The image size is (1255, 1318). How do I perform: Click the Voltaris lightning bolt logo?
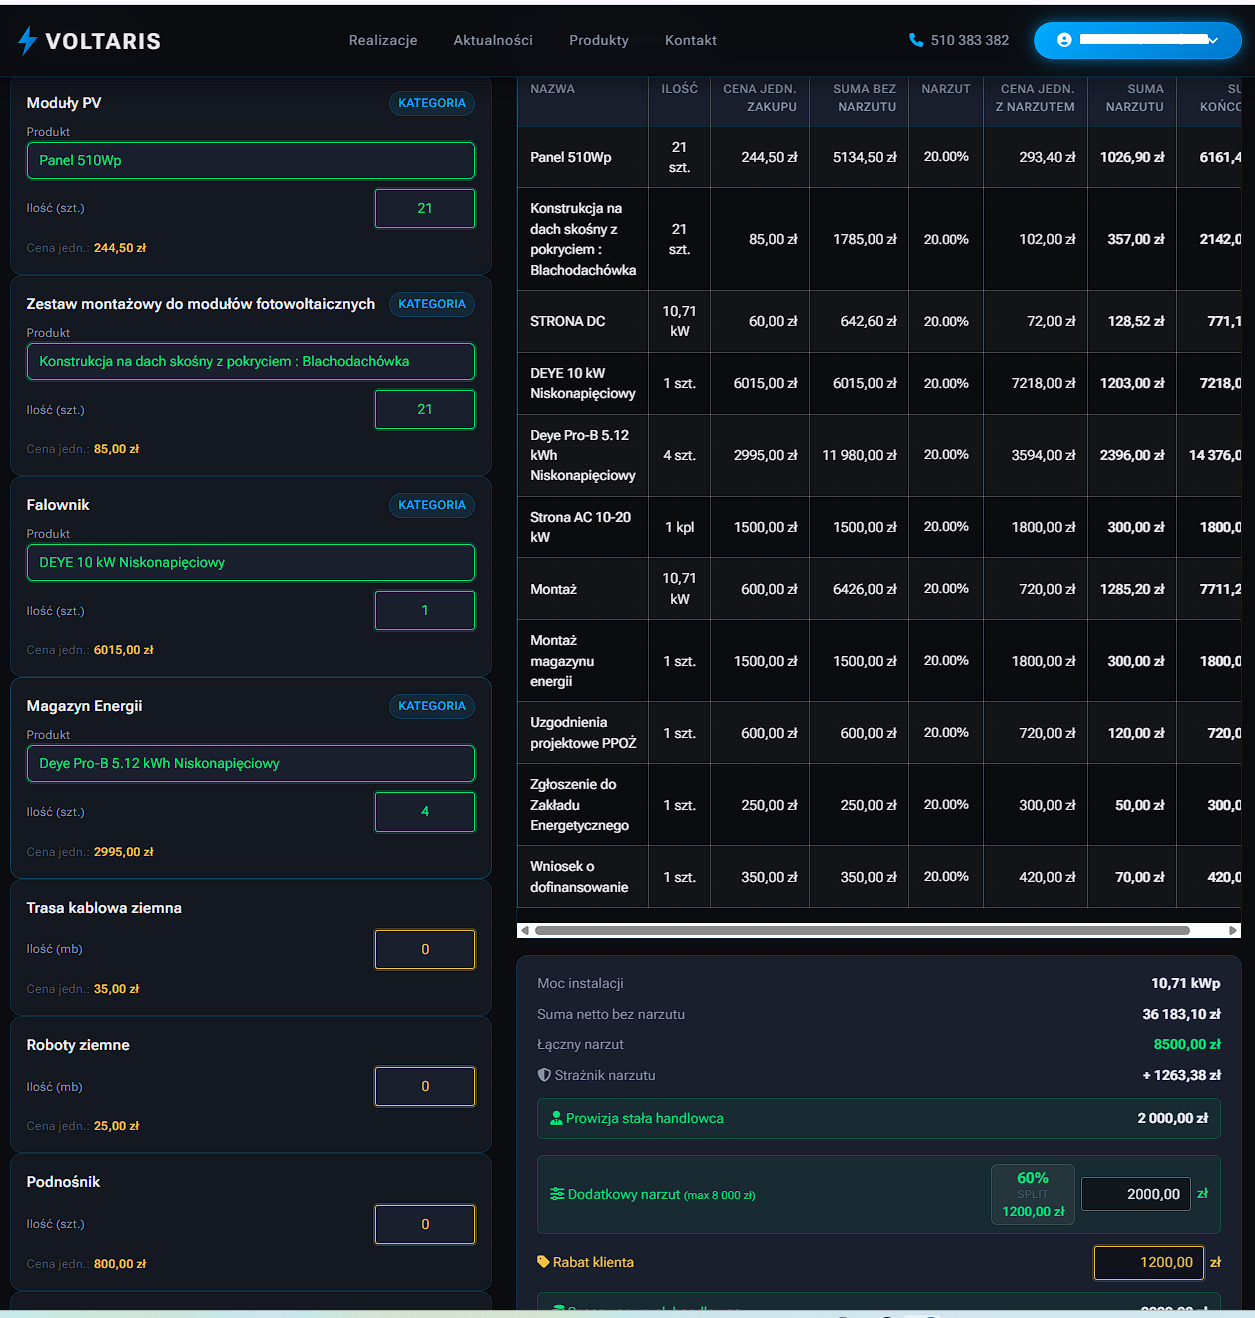(x=27, y=41)
